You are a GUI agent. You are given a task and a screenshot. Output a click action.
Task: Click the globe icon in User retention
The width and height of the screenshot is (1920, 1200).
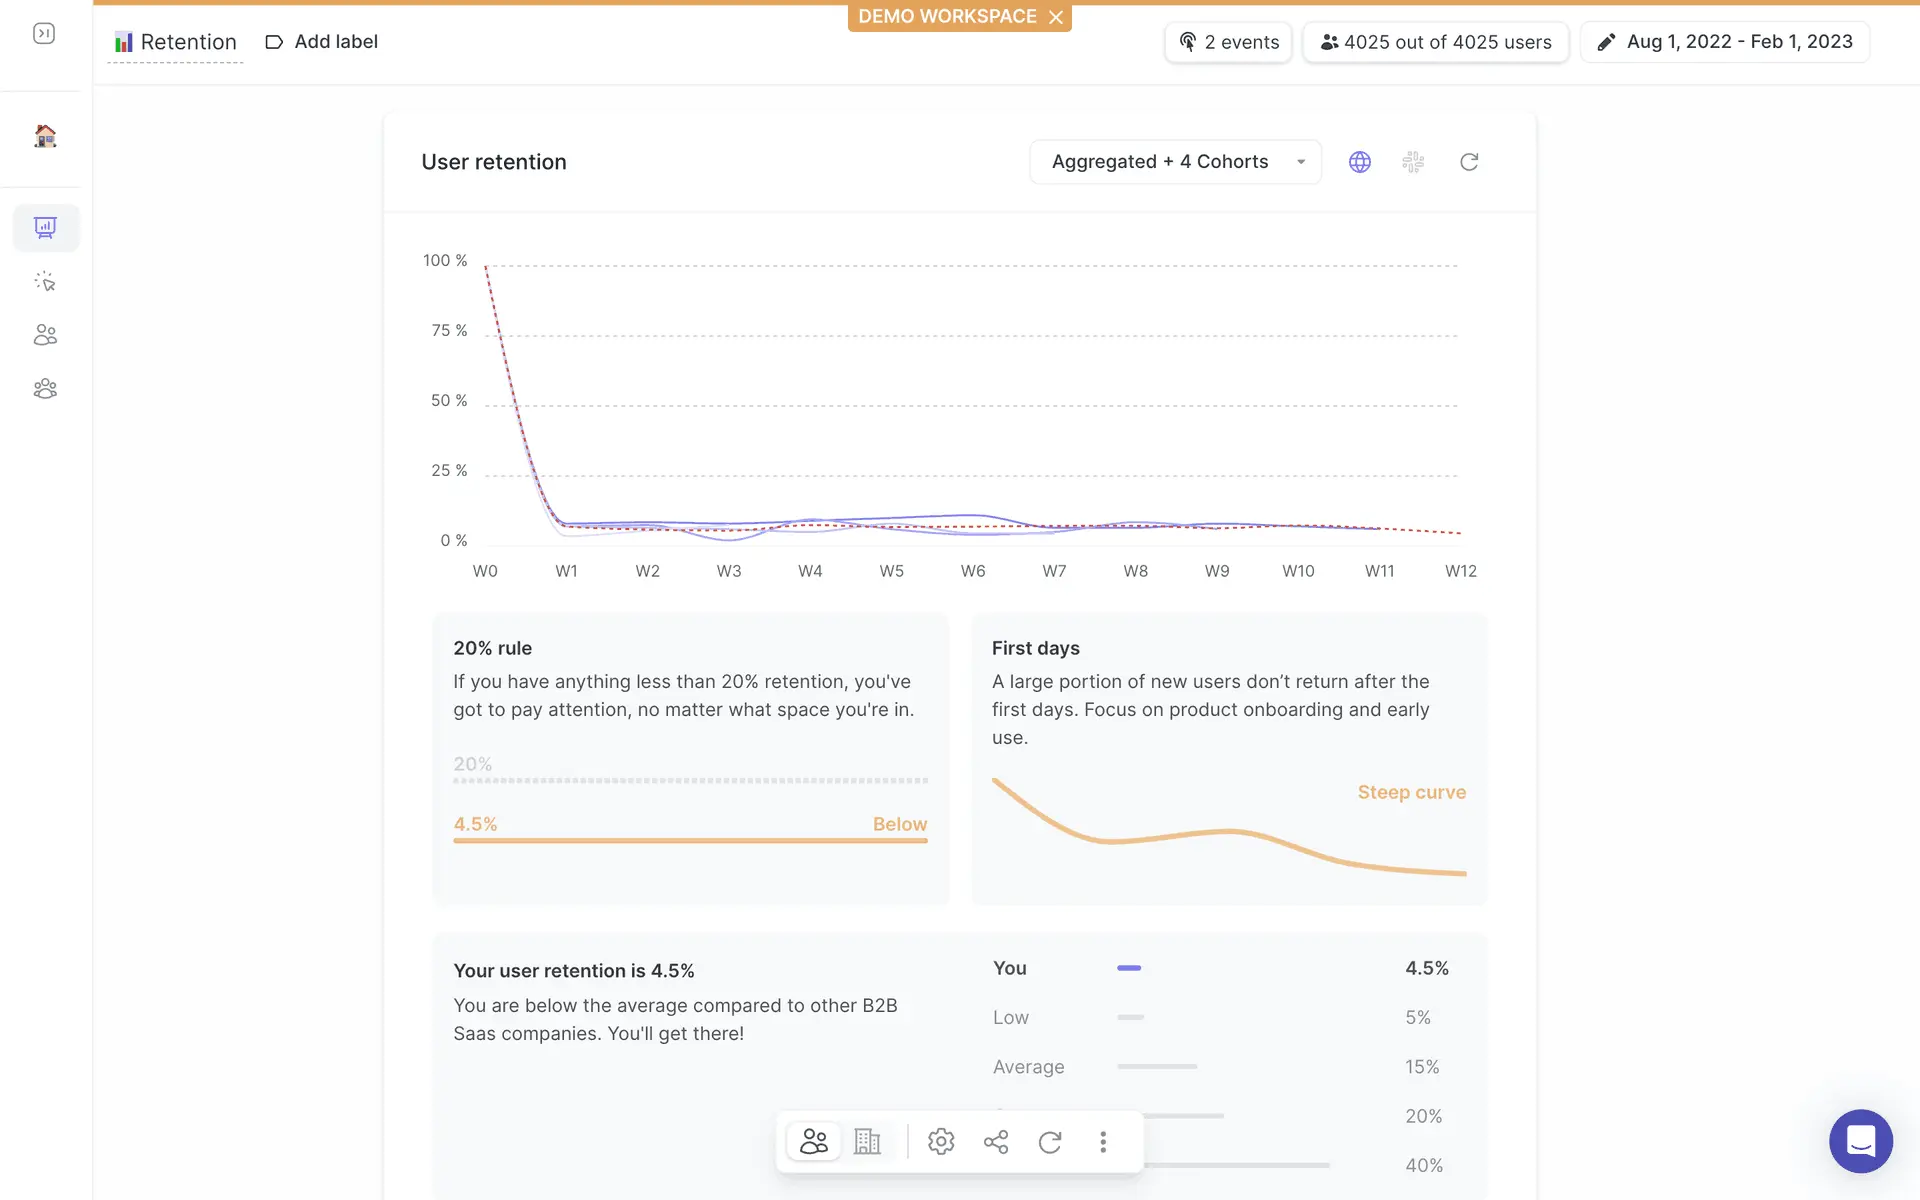coord(1360,162)
